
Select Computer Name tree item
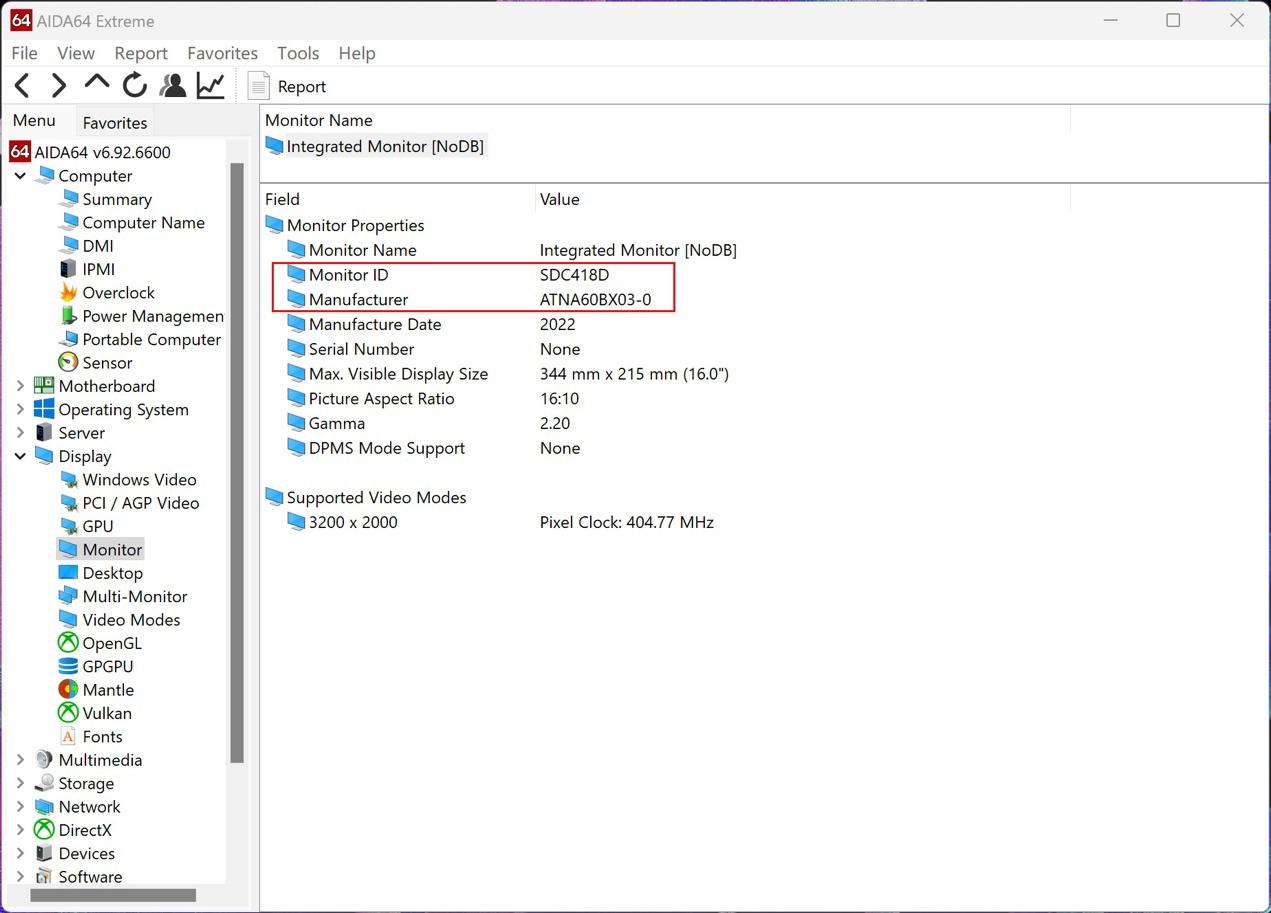pyautogui.click(x=143, y=222)
